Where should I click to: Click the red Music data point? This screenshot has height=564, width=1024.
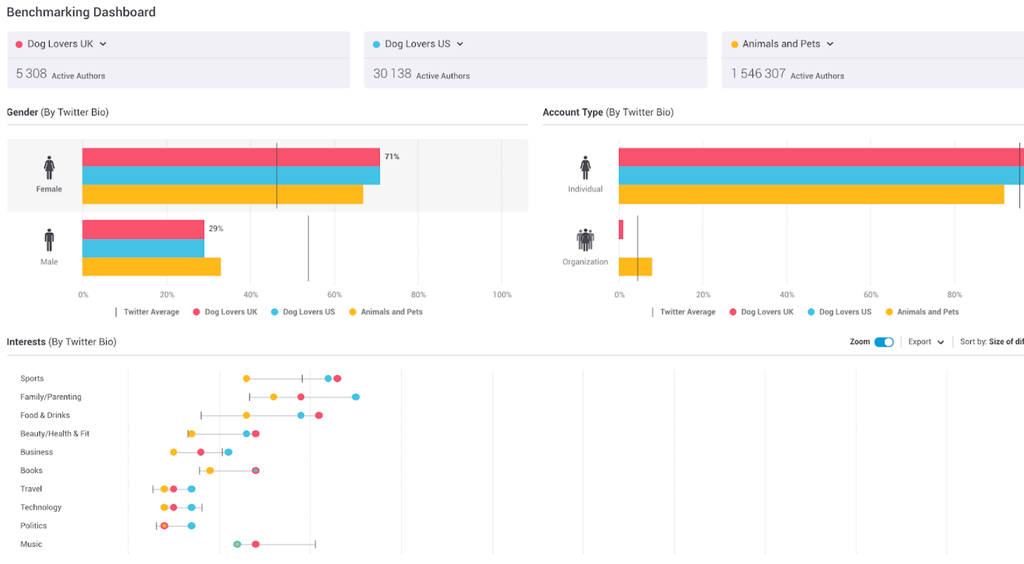tap(256, 544)
